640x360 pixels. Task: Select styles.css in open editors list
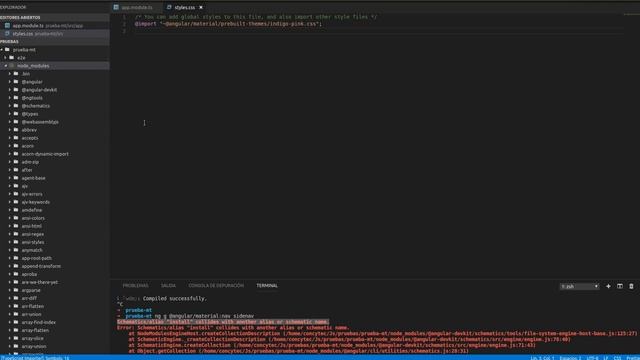coord(55,33)
